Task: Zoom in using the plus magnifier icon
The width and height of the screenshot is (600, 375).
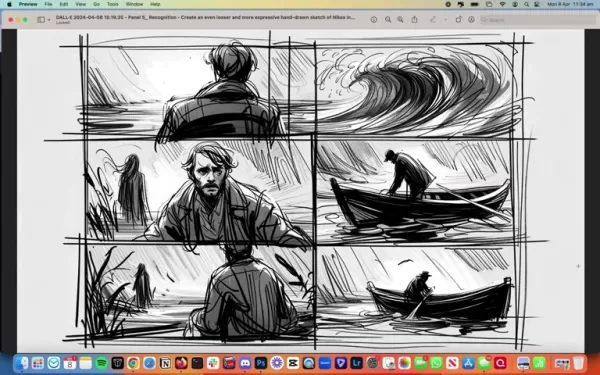Action: [x=400, y=20]
